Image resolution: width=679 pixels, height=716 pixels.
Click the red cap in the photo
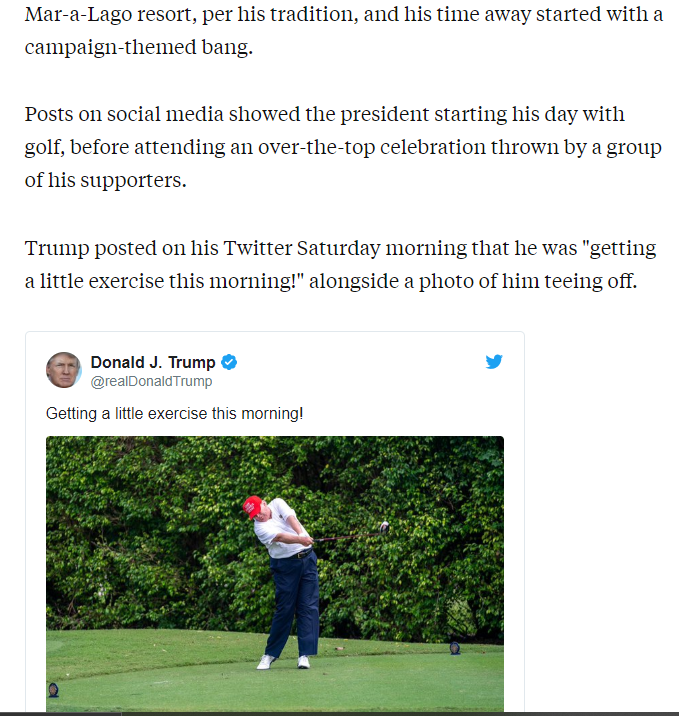[252, 506]
